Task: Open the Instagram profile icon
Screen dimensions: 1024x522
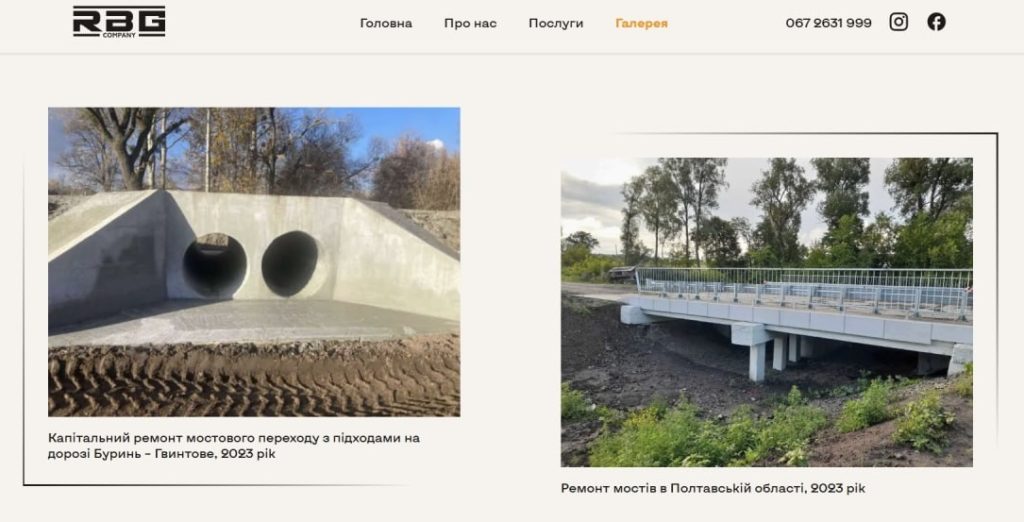Action: [x=899, y=22]
